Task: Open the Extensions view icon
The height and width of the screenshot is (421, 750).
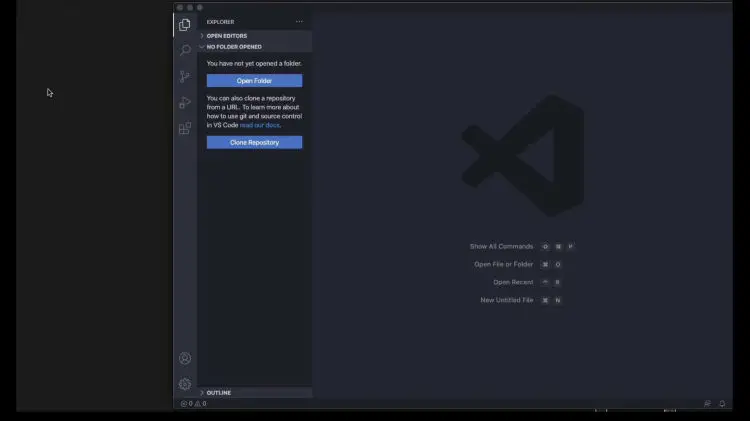Action: coord(185,128)
